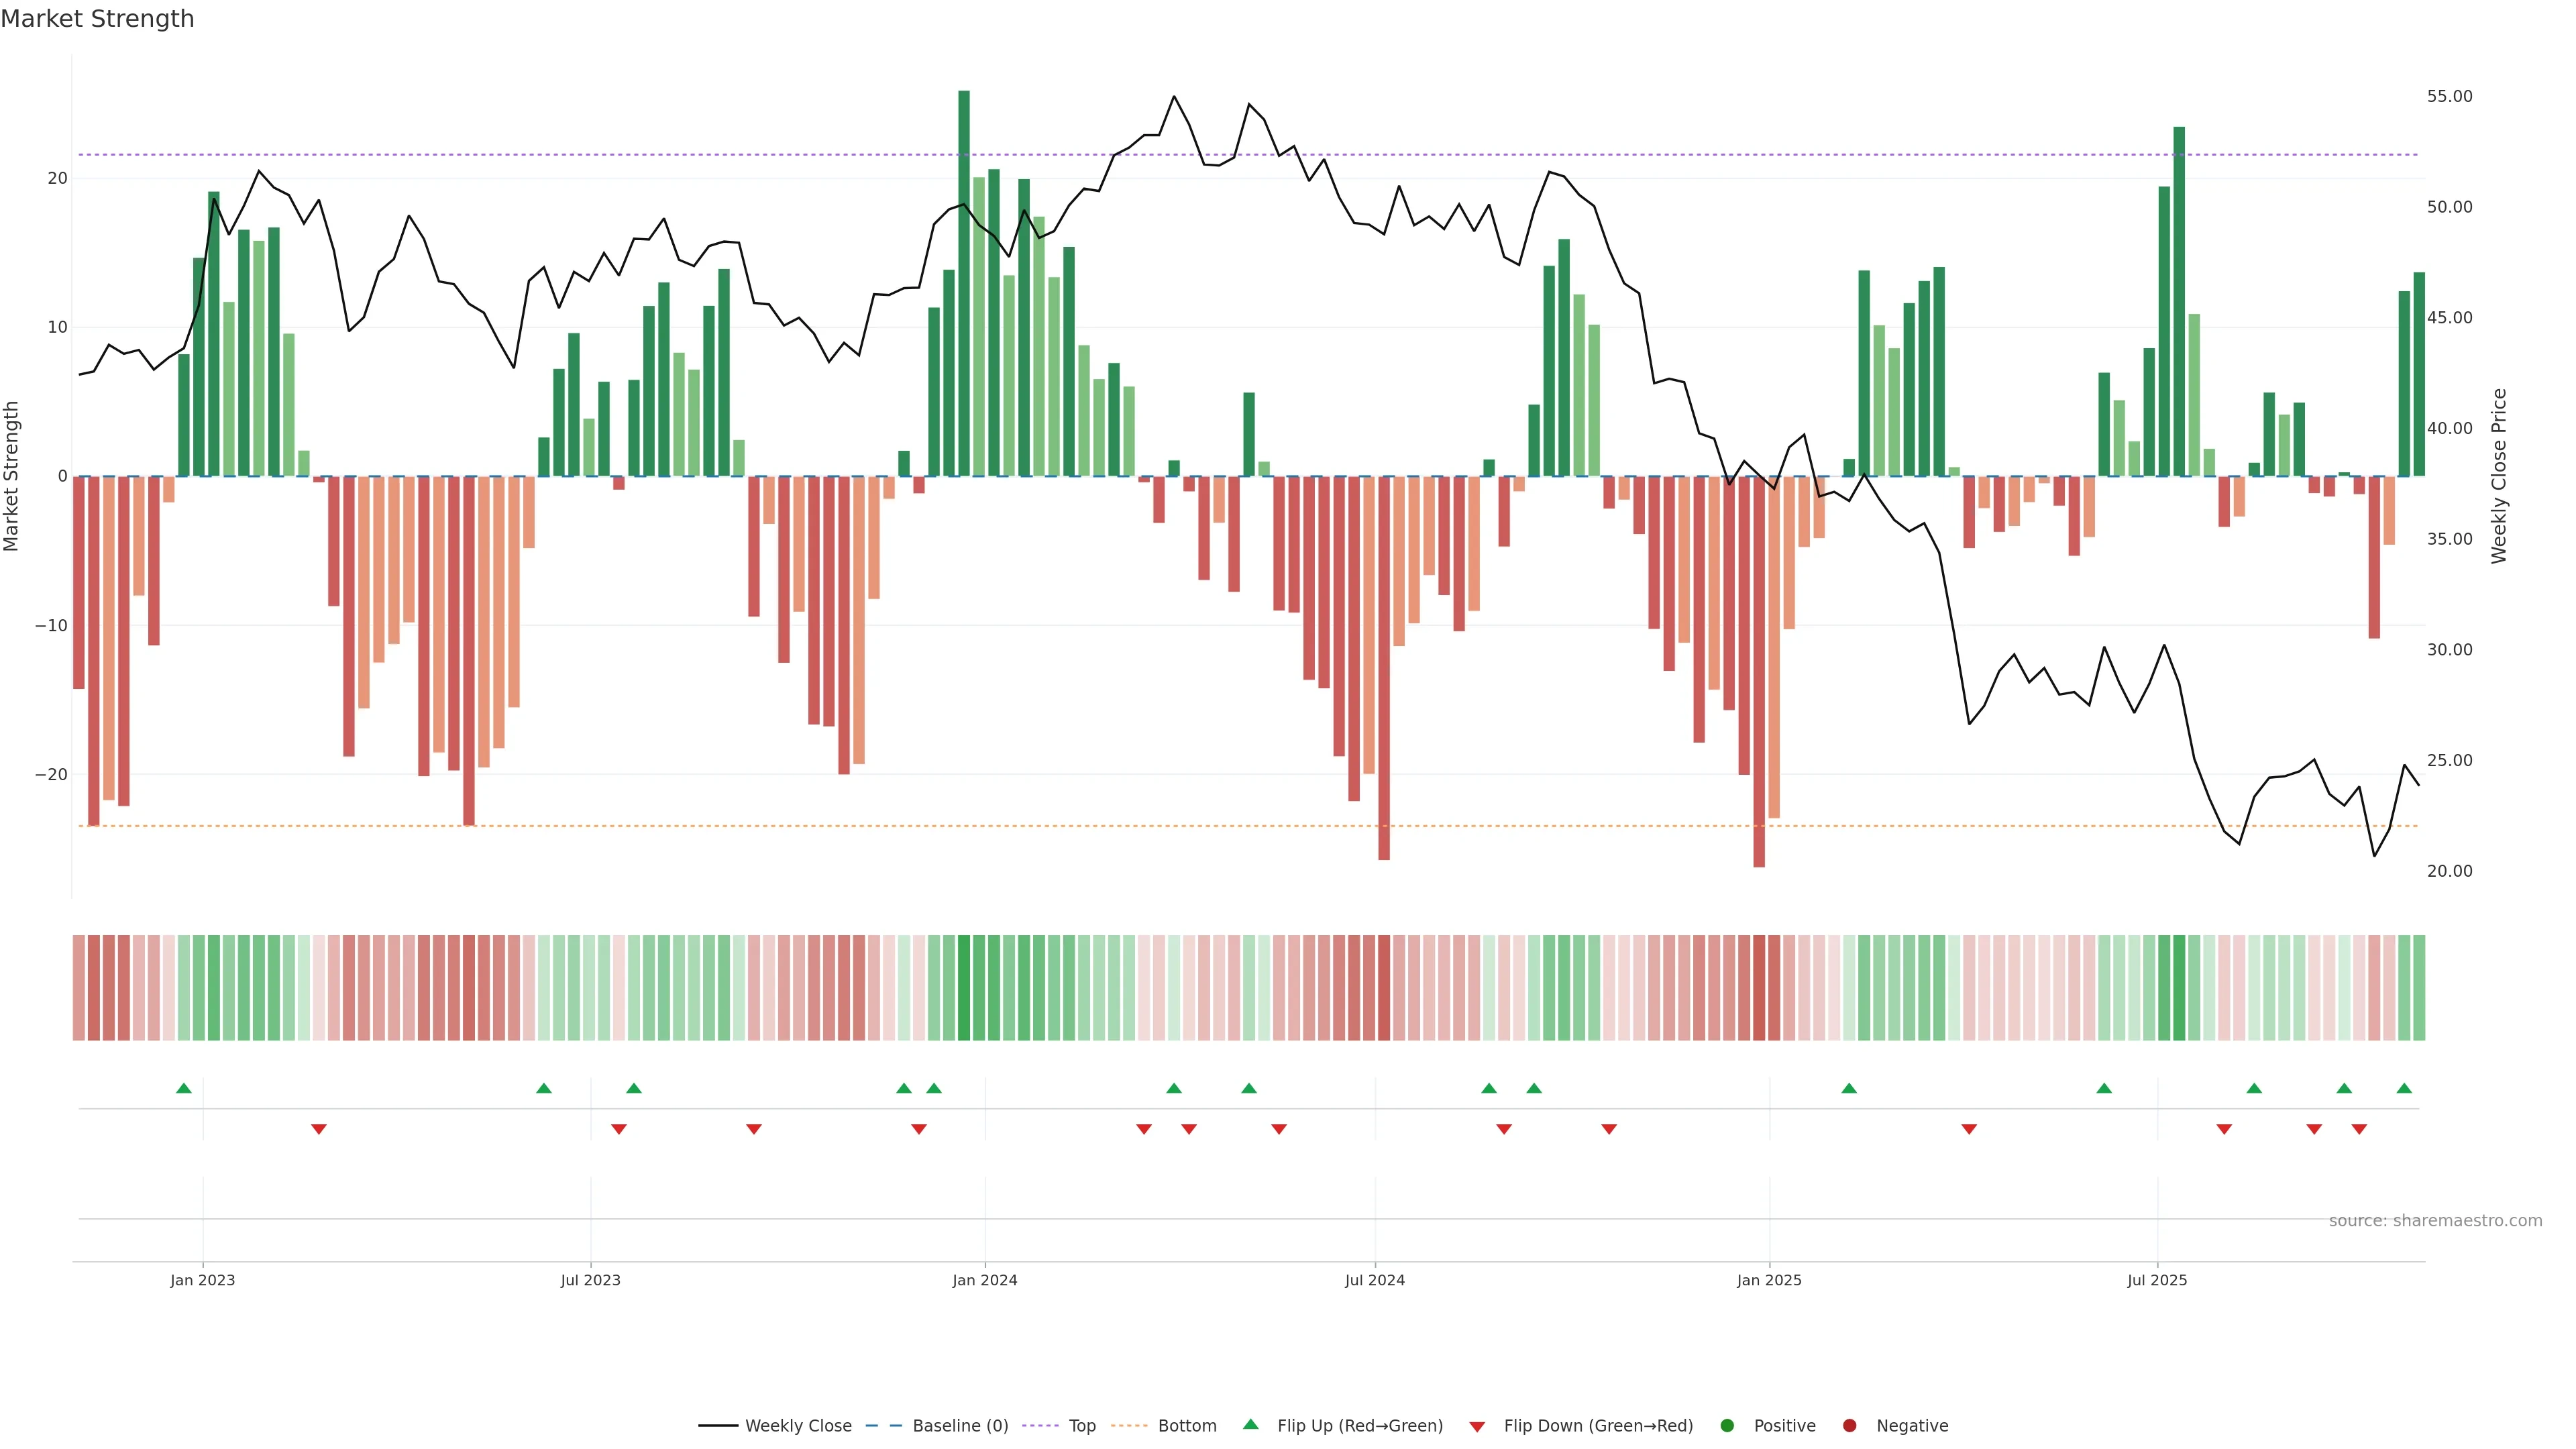The width and height of the screenshot is (2576, 1449).
Task: Click the Weekly Close Price axis title
Action: click(x=2499, y=476)
